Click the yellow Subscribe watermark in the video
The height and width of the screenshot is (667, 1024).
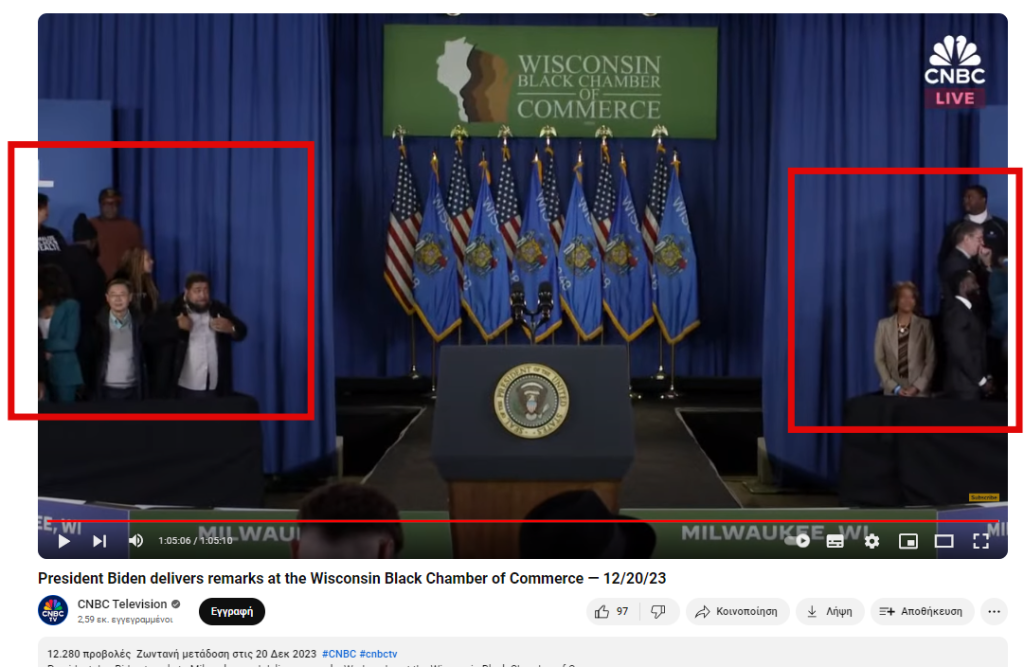(984, 498)
